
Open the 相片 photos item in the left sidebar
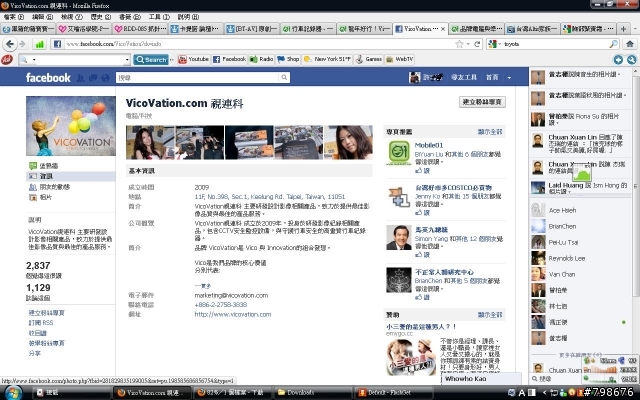(x=41, y=198)
